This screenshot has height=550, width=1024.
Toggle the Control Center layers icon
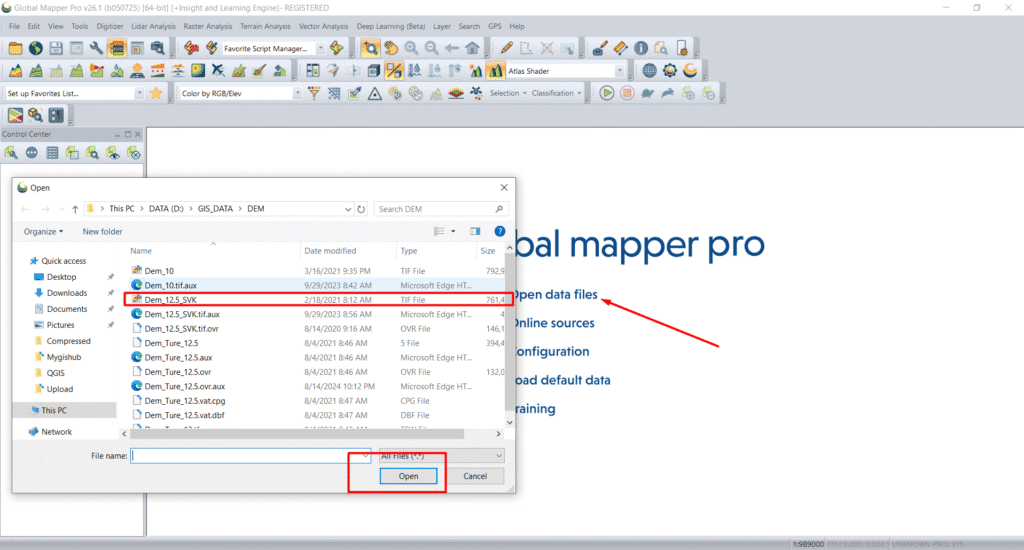point(117,48)
